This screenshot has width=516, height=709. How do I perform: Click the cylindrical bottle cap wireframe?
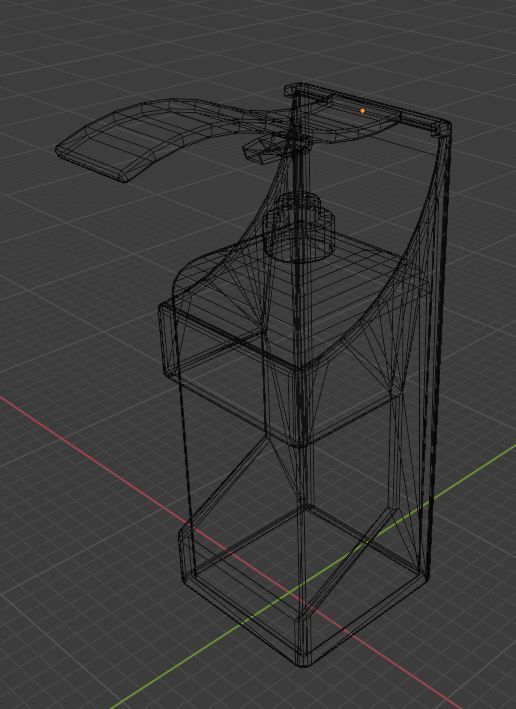click(299, 227)
